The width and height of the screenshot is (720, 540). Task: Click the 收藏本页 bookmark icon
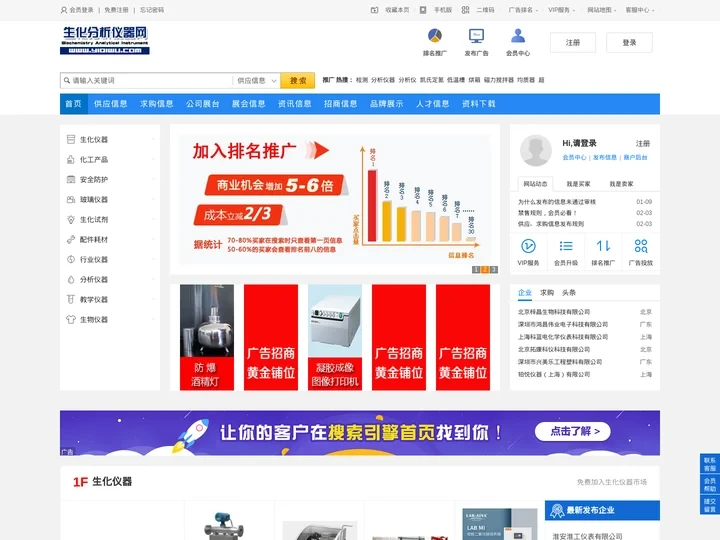click(x=374, y=10)
